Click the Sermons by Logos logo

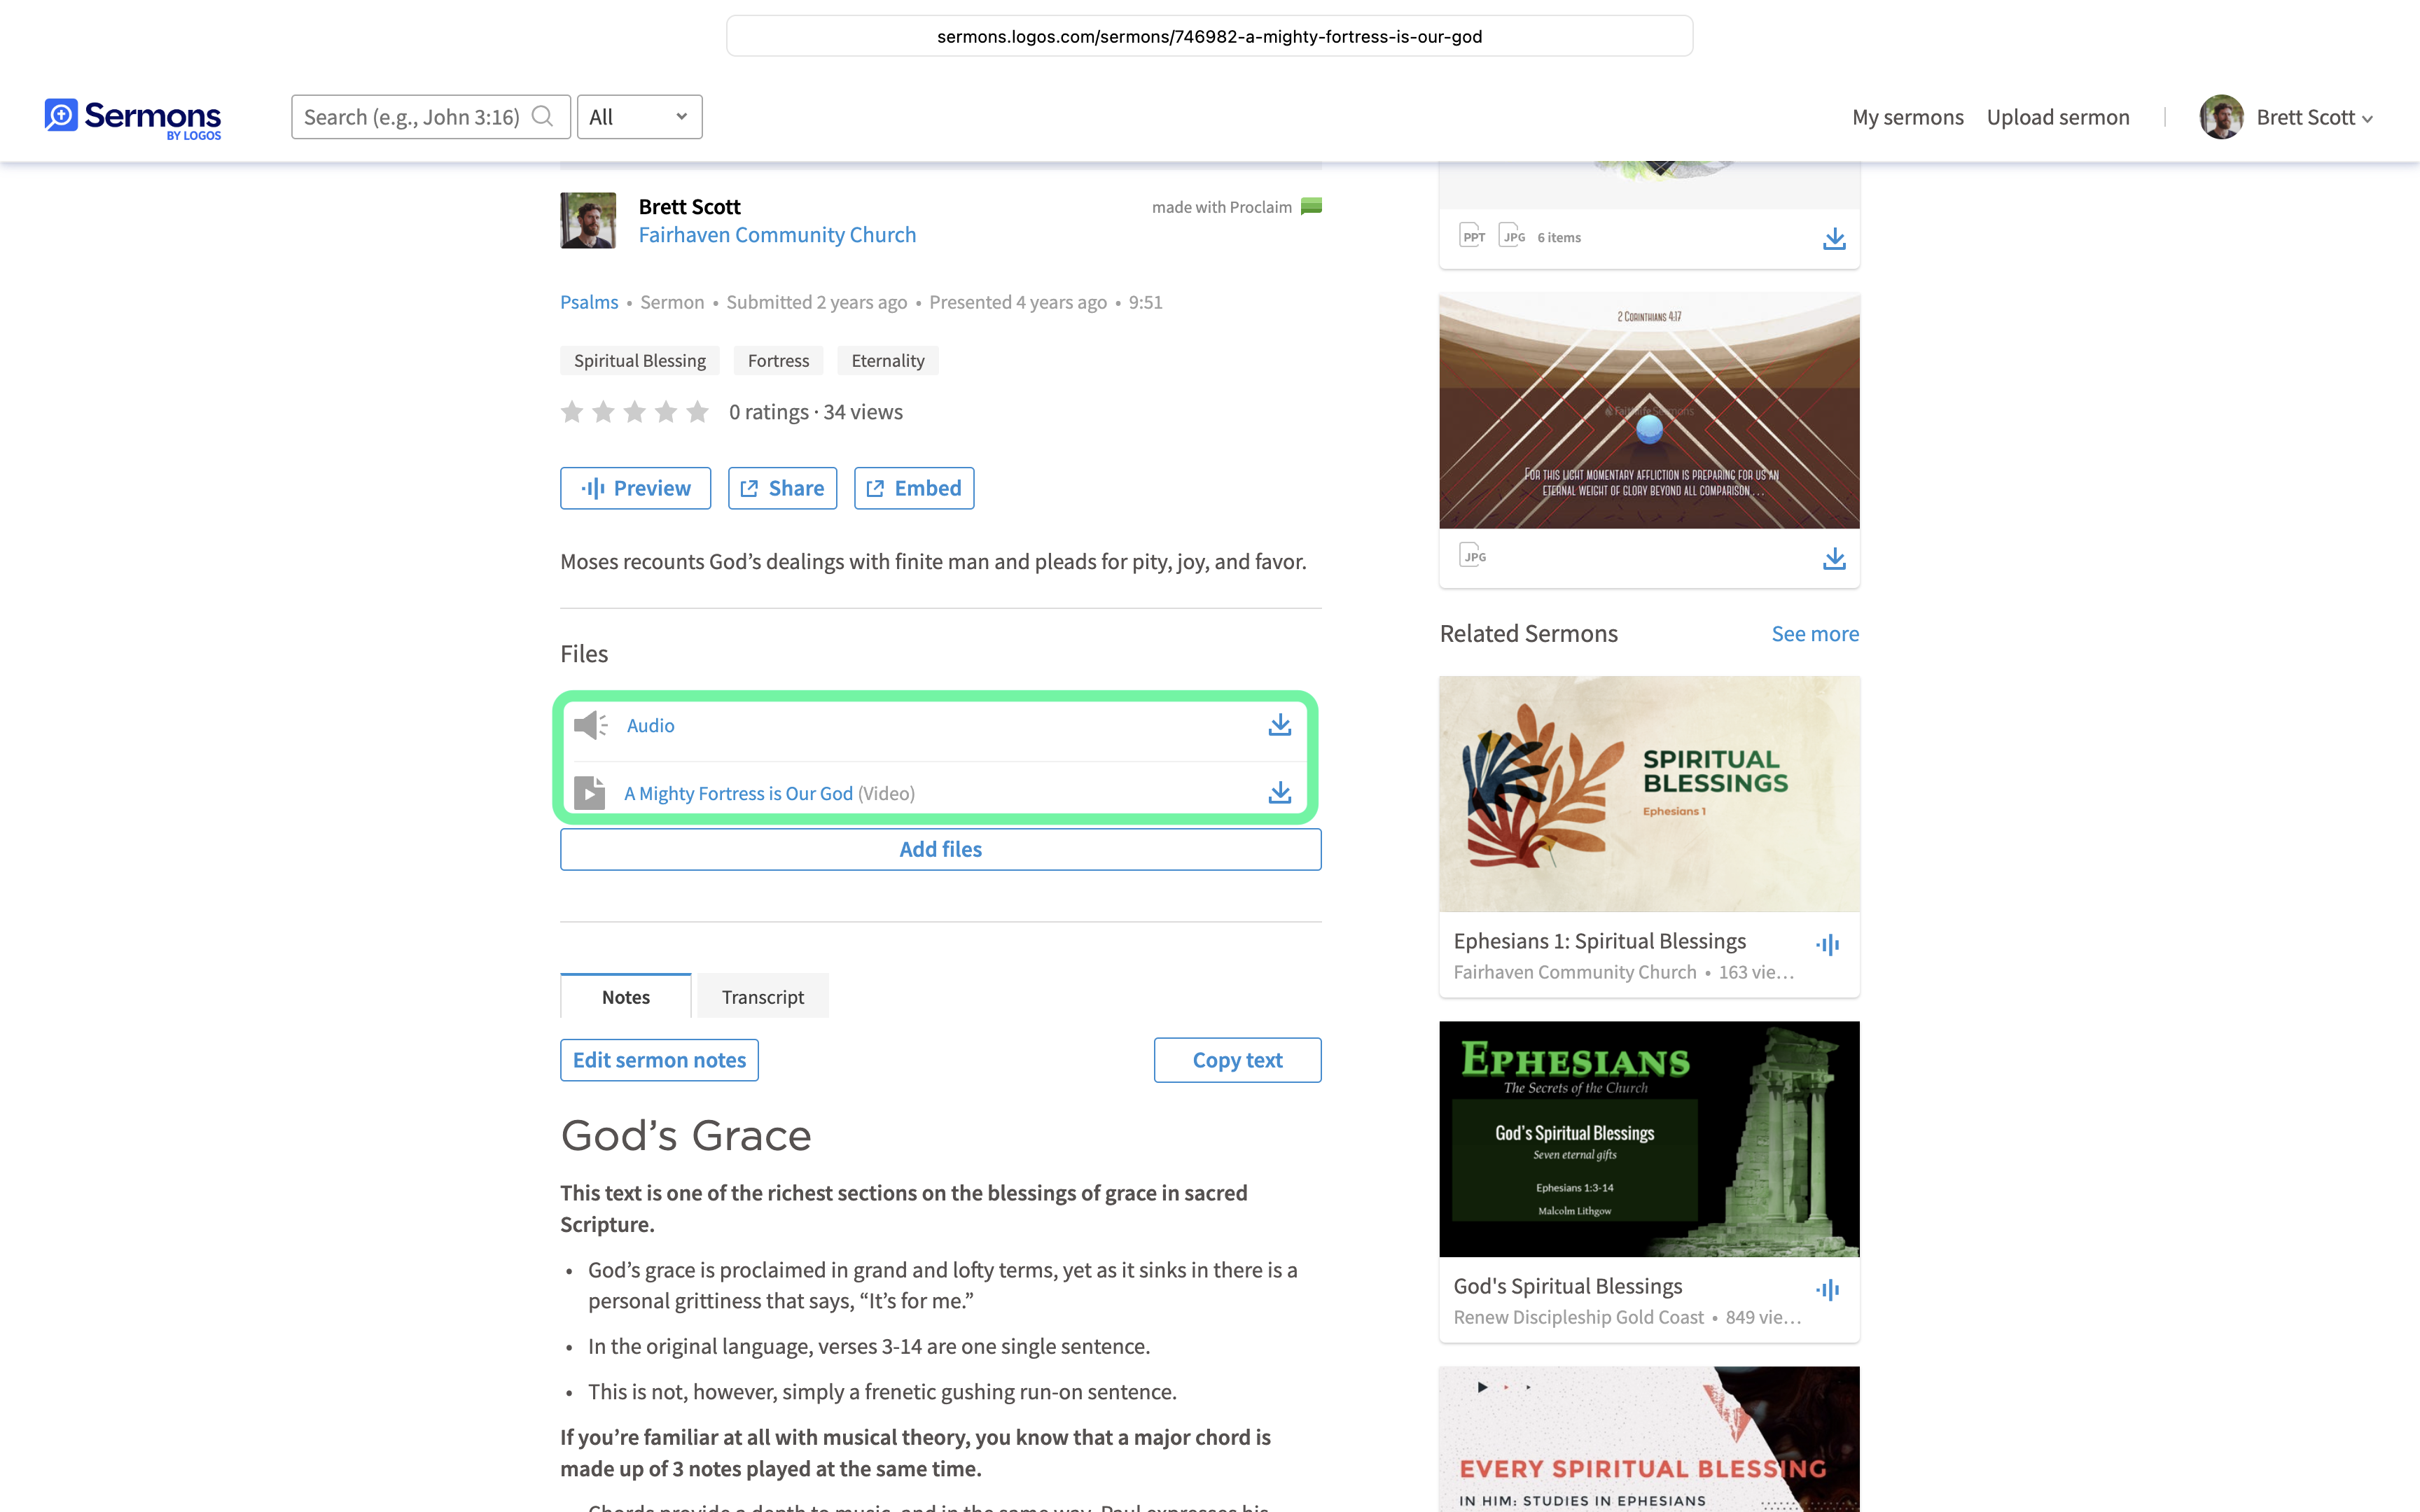(133, 118)
